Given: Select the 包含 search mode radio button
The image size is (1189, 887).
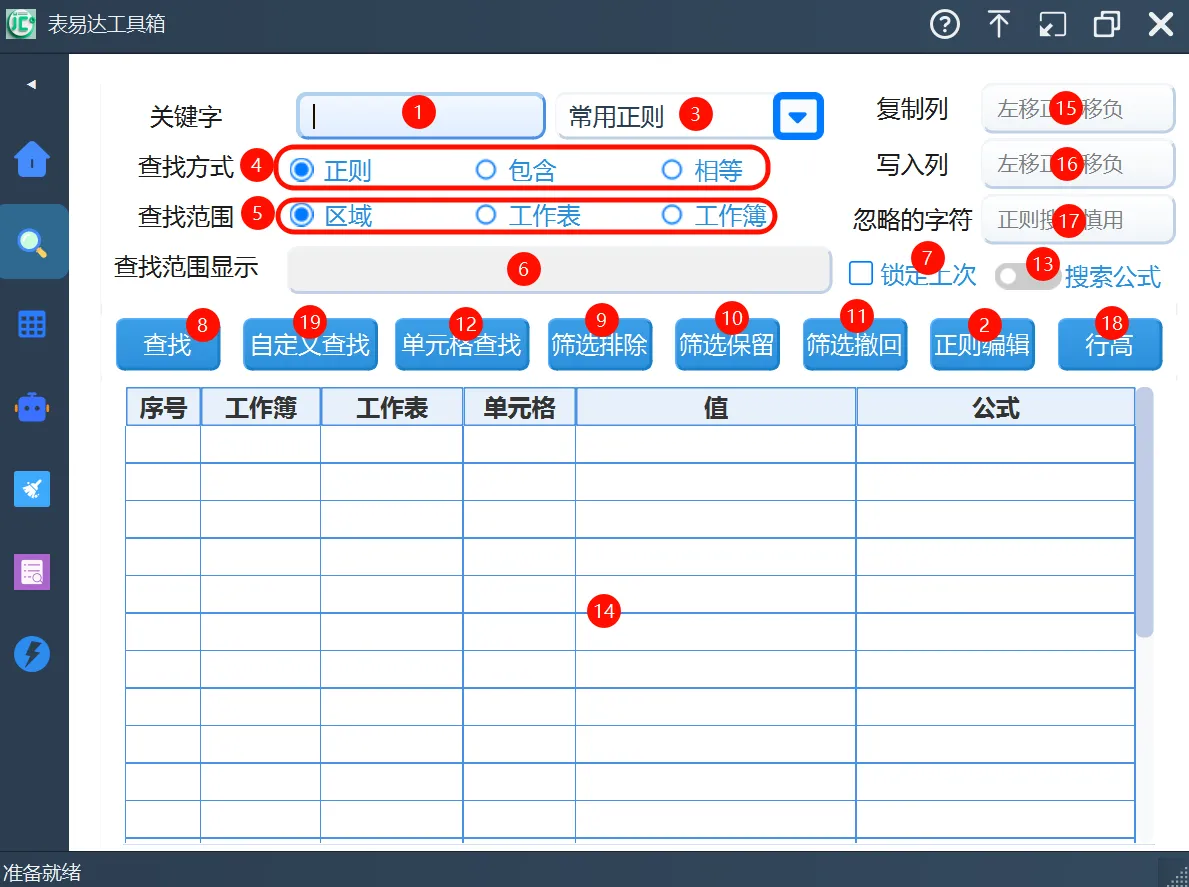Looking at the screenshot, I should click(x=485, y=170).
